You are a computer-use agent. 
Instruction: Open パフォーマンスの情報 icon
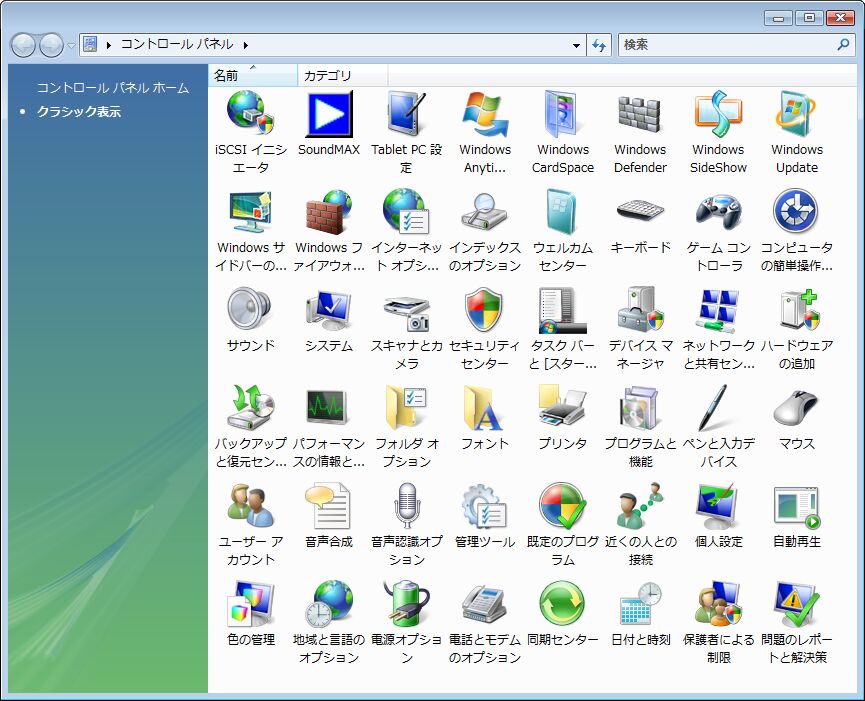[x=328, y=408]
